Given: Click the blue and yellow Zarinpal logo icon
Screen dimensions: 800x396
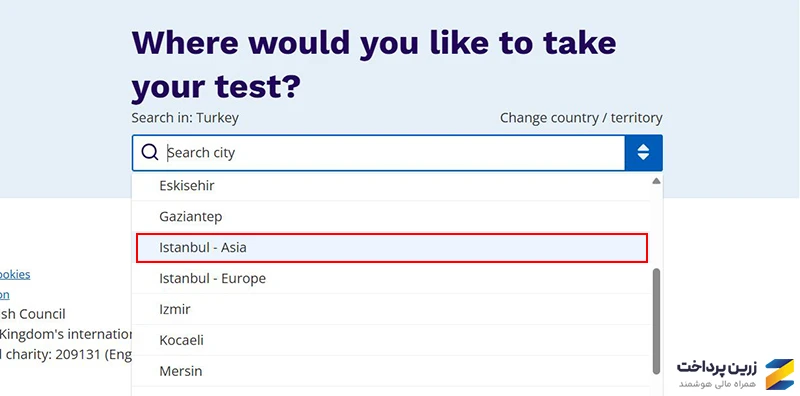Looking at the screenshot, I should coord(780,374).
